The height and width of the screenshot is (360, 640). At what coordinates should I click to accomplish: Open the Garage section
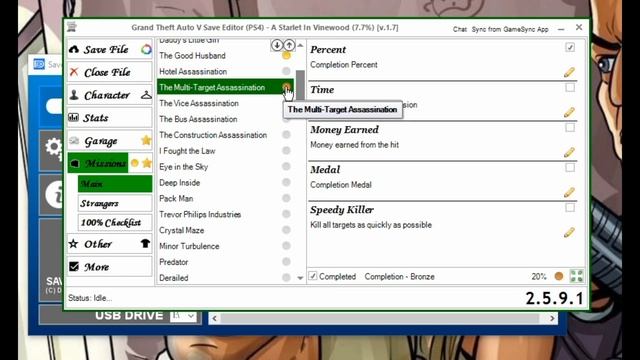click(109, 141)
